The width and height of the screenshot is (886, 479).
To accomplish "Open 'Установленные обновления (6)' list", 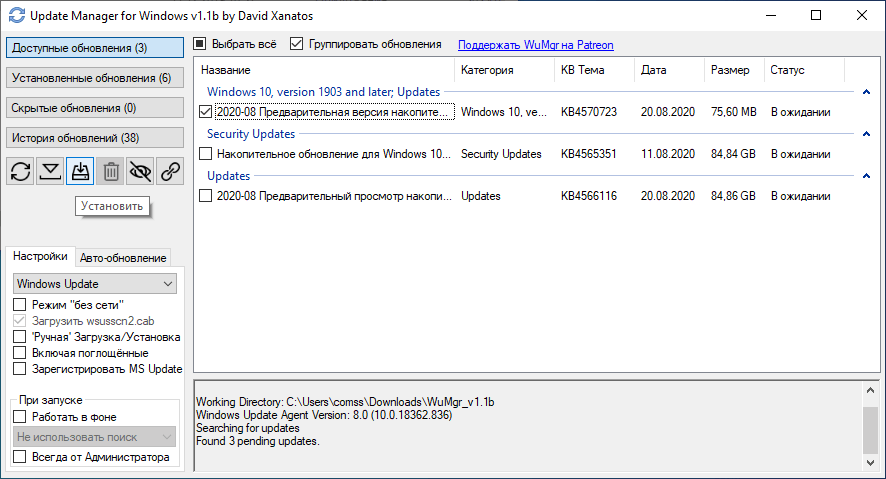I will coord(95,78).
